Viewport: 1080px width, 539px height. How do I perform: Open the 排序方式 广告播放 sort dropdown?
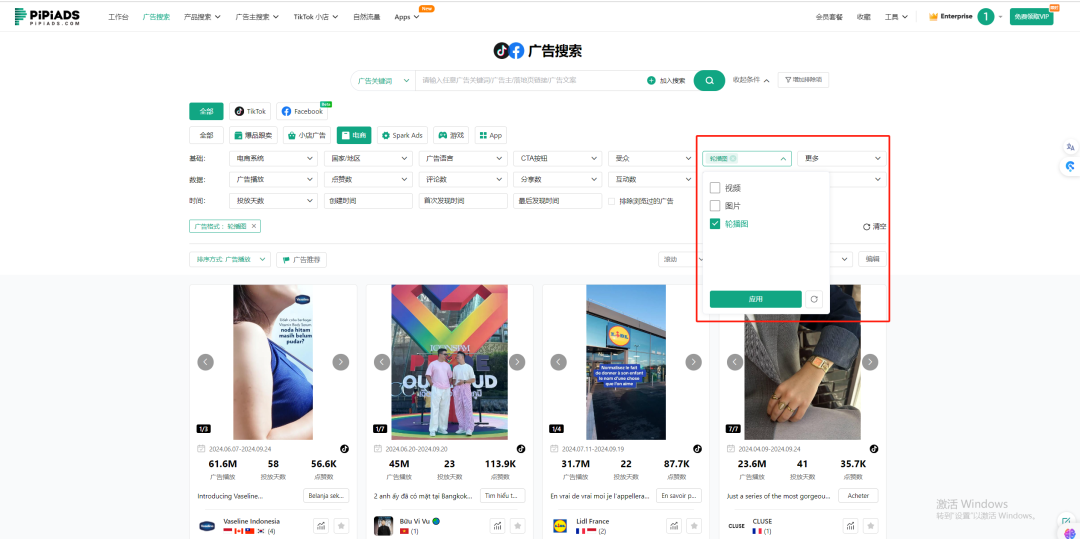230,259
